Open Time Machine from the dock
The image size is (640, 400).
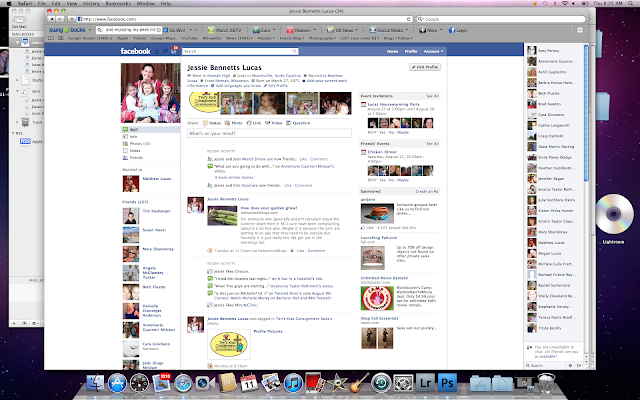(x=381, y=384)
